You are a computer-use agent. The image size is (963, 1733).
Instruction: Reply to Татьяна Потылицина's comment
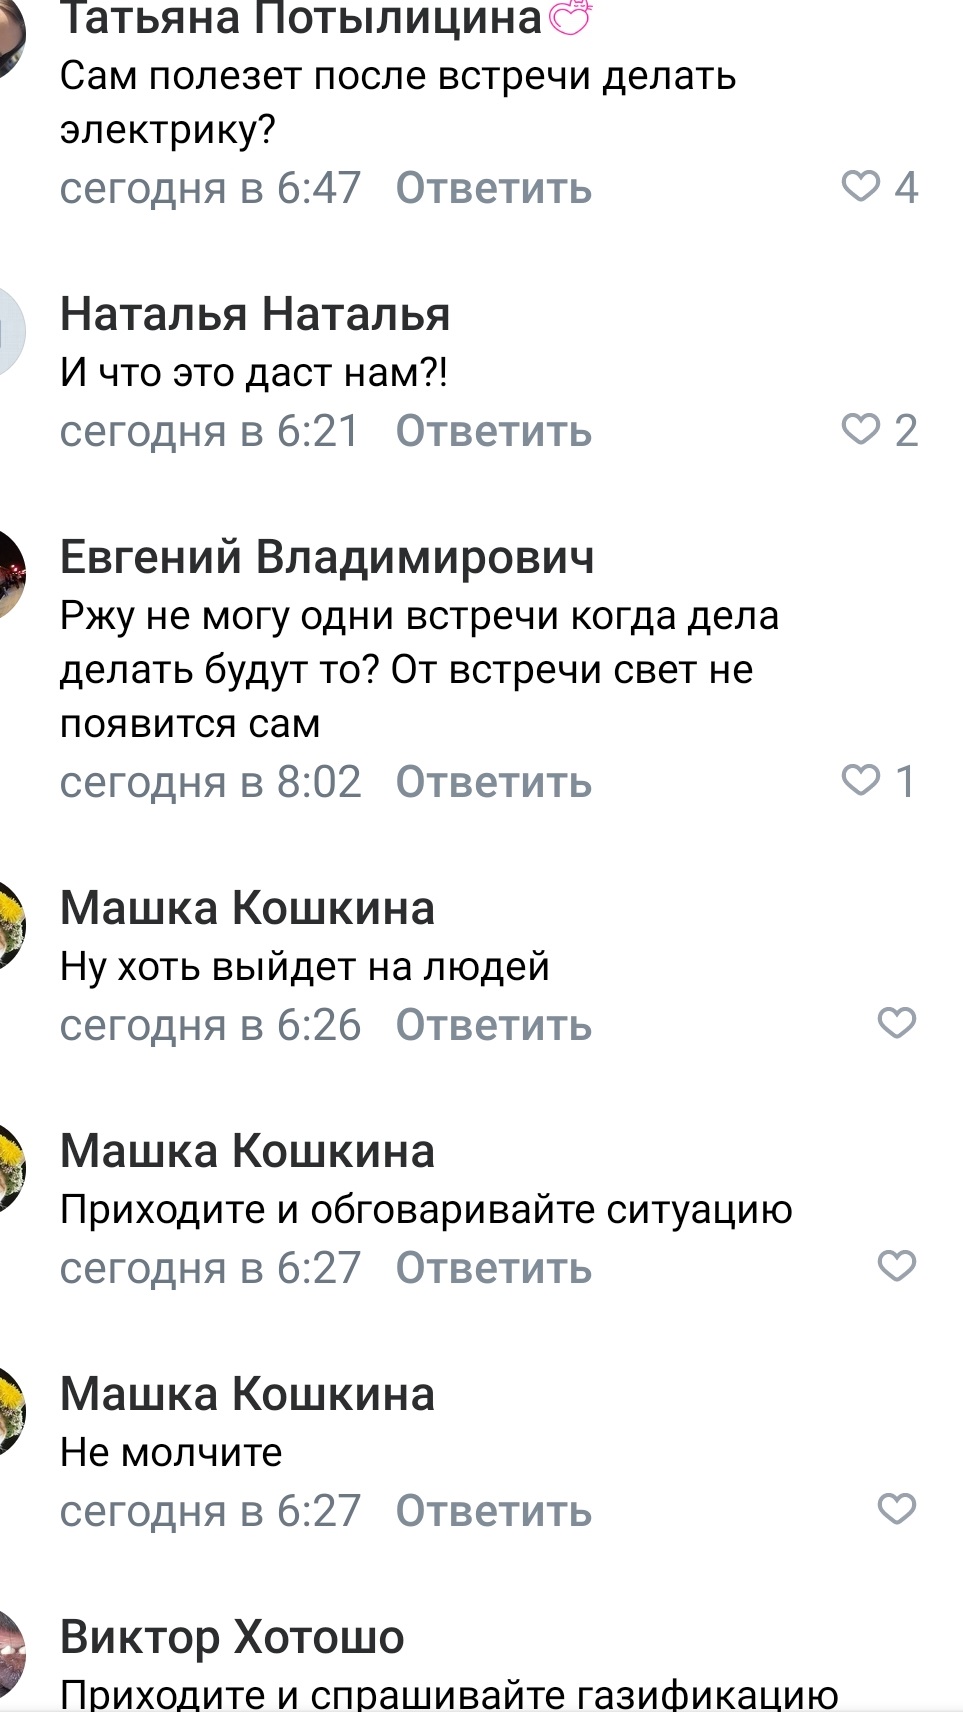tap(493, 188)
